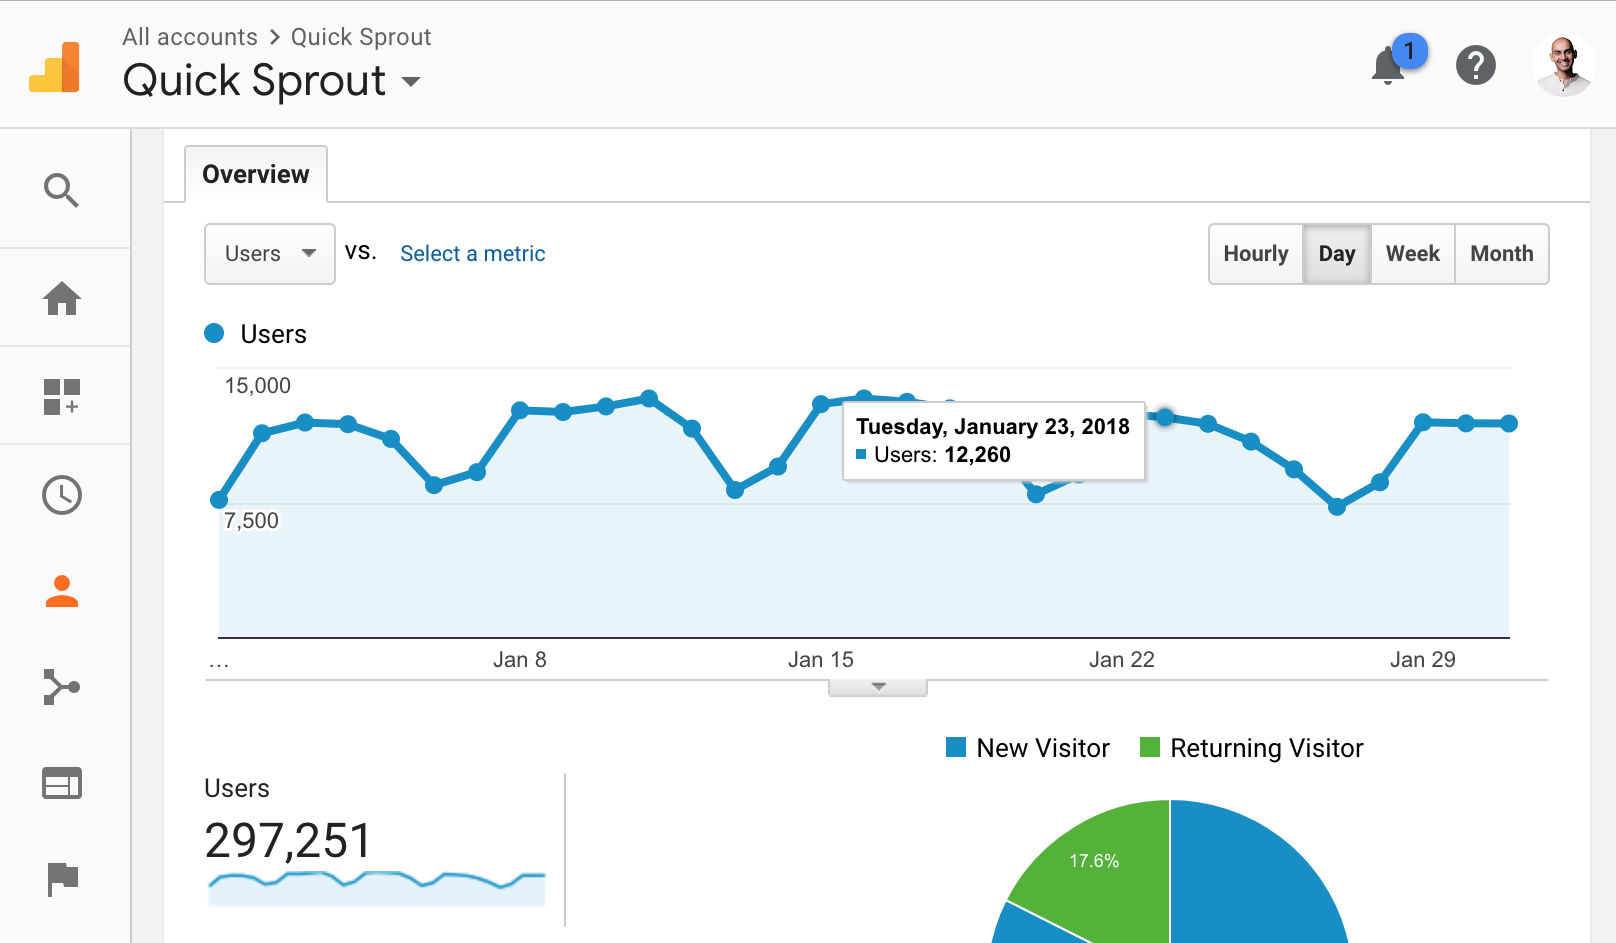Open notifications bell icon
The width and height of the screenshot is (1616, 943).
[1387, 67]
